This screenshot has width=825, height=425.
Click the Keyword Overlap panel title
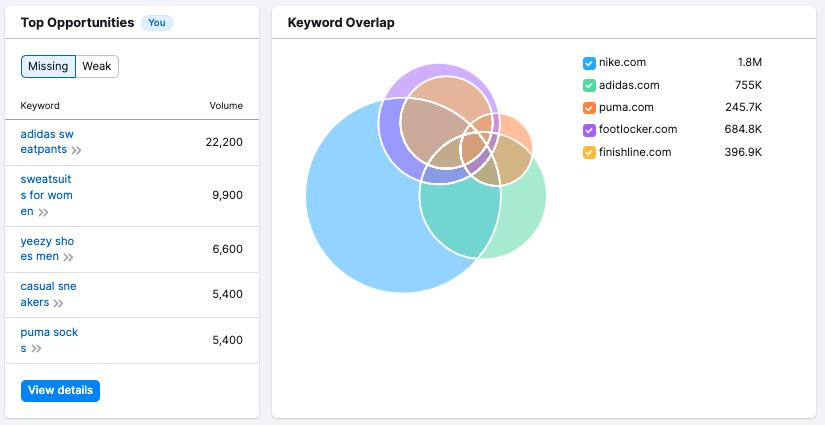341,23
